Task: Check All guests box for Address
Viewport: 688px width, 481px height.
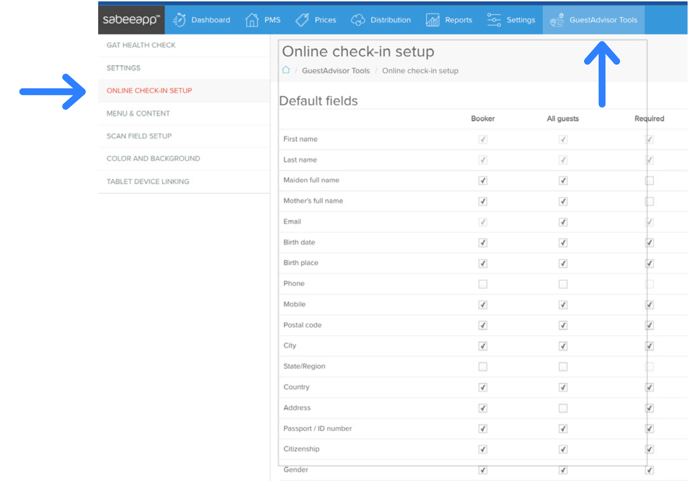Action: [x=563, y=408]
